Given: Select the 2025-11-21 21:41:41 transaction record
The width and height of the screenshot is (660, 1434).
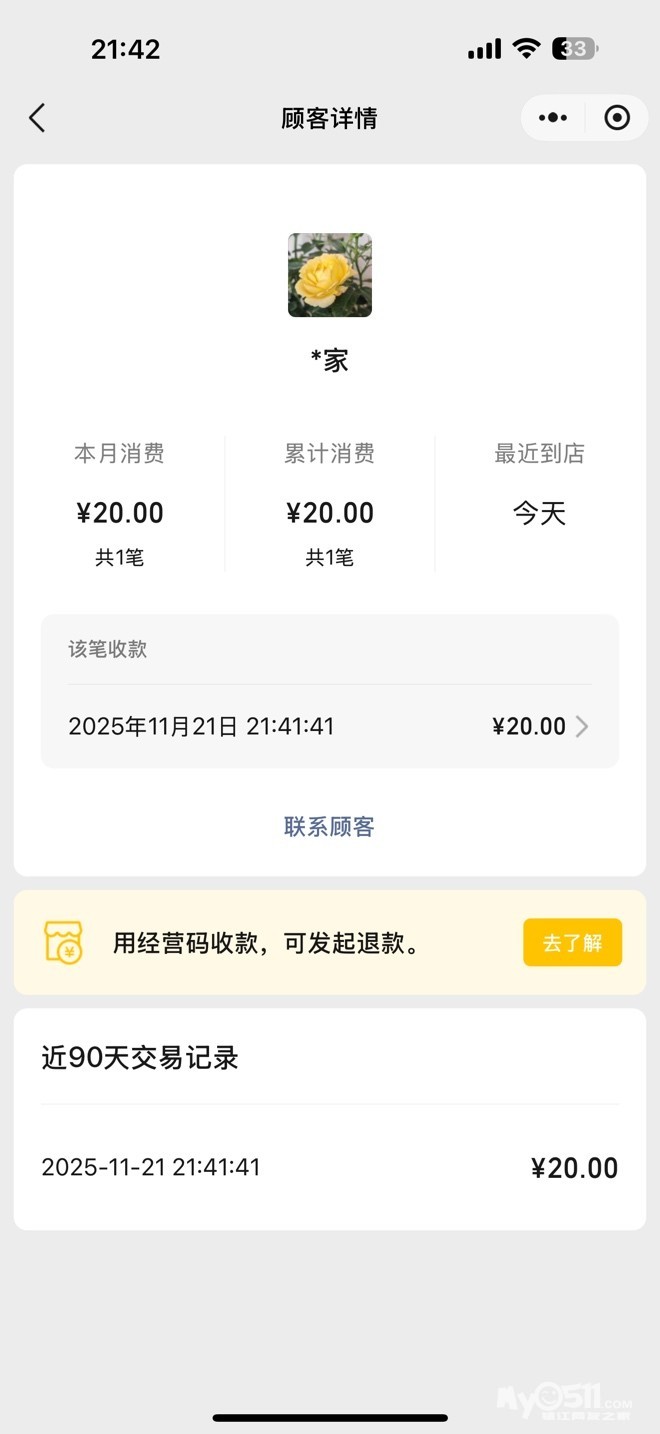Looking at the screenshot, I should [329, 1167].
